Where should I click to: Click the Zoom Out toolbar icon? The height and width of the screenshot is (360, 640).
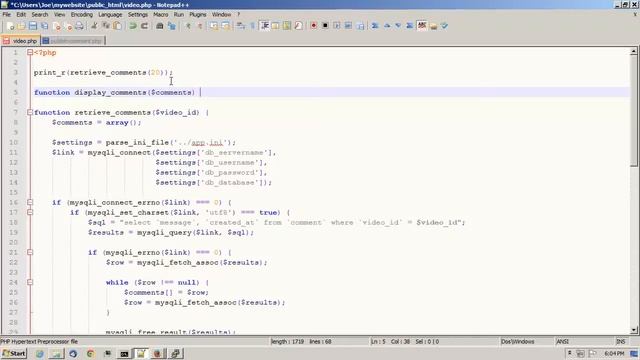pyautogui.click(x=200, y=26)
